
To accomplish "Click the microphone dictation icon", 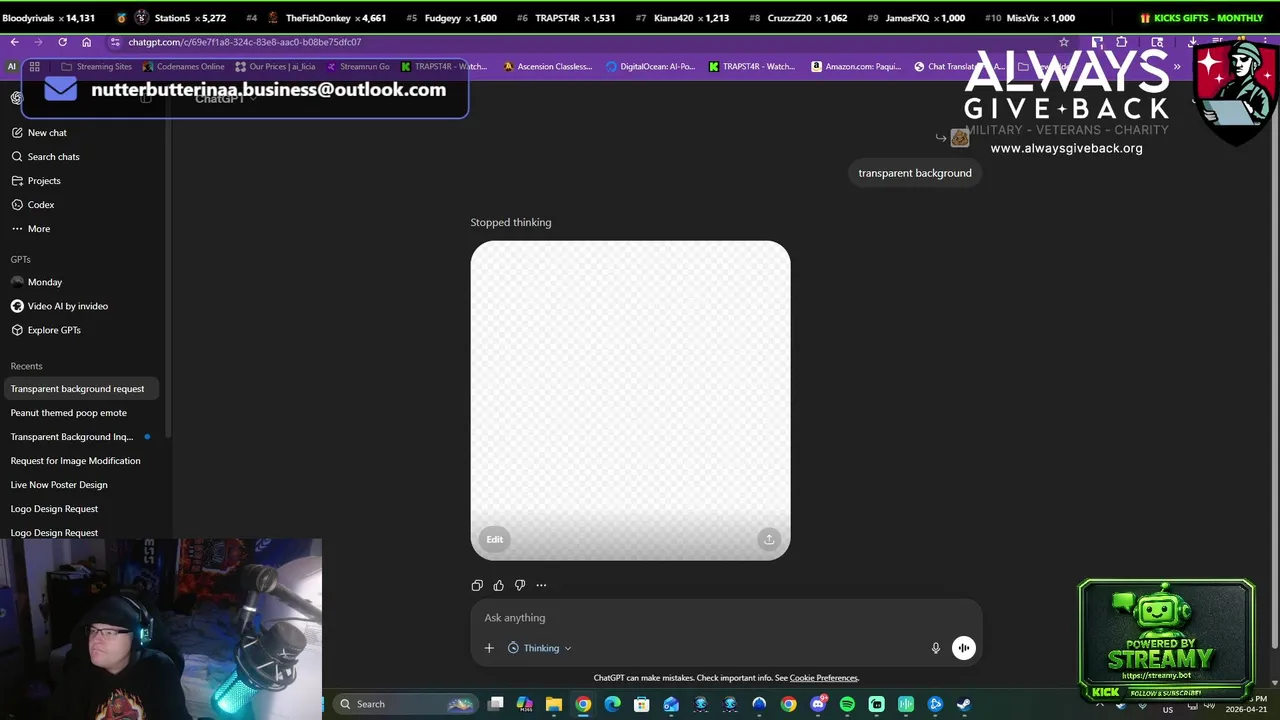I will (x=936, y=648).
